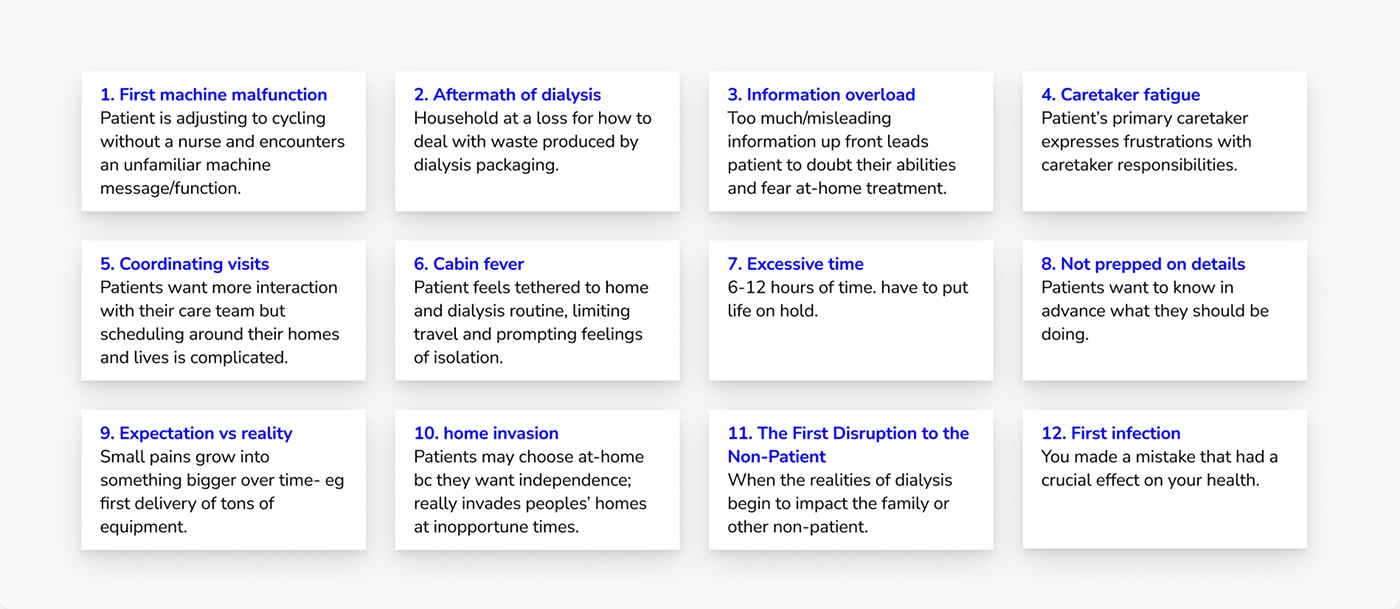Image resolution: width=1400 pixels, height=609 pixels.
Task: Click the "10. home invasion" title
Action: pyautogui.click(x=486, y=433)
